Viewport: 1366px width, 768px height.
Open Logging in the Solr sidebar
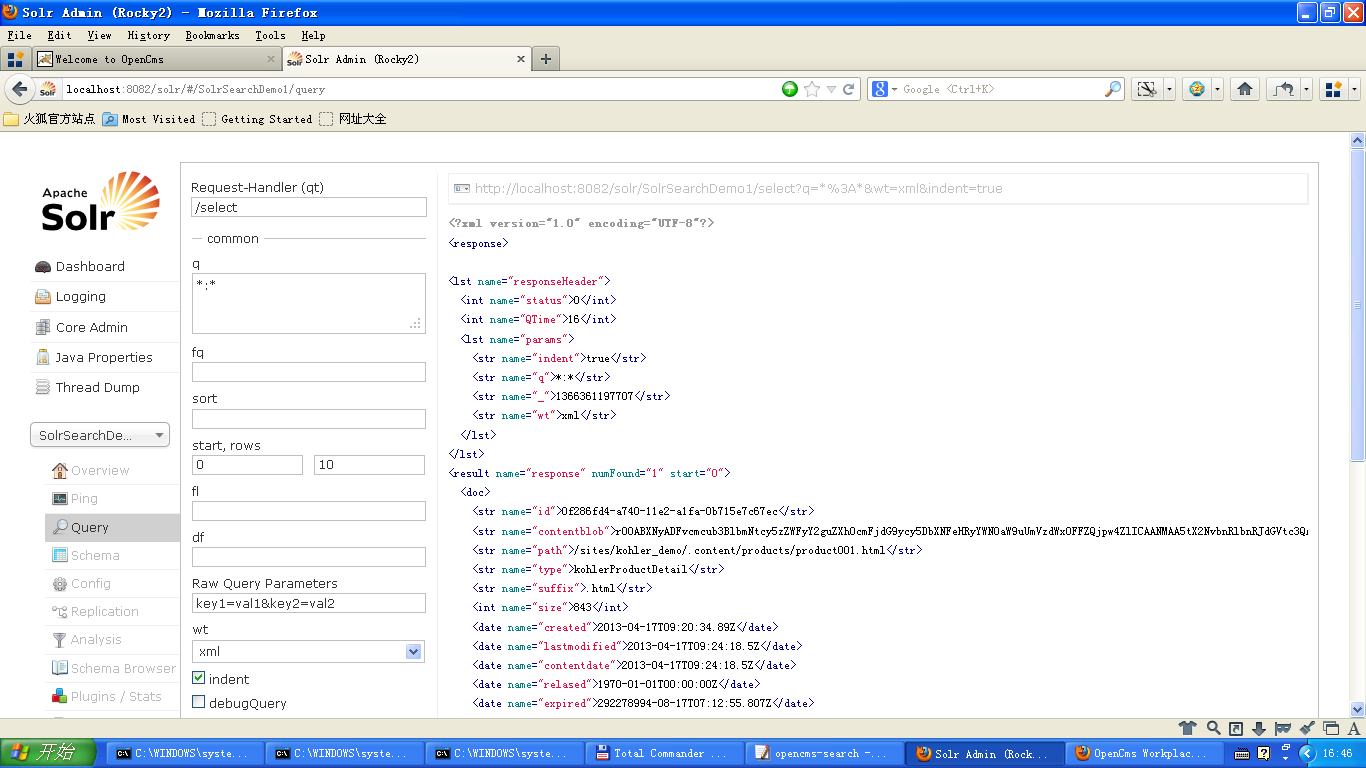80,296
